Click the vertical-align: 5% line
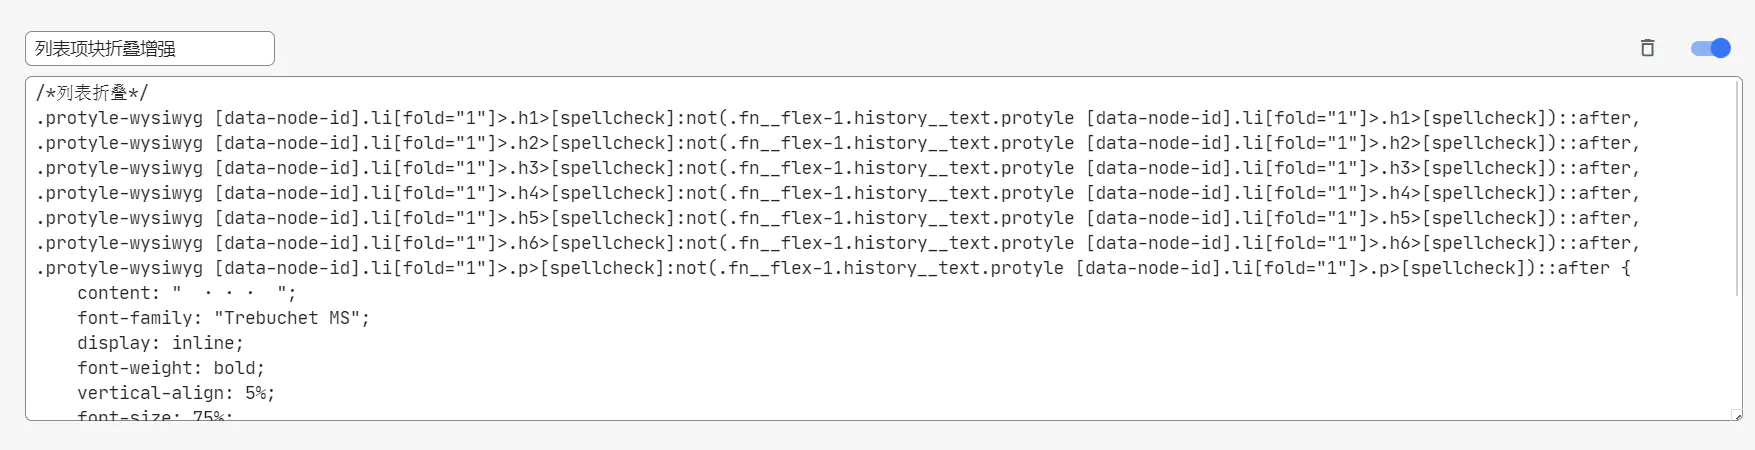The width and height of the screenshot is (1755, 450). [176, 393]
